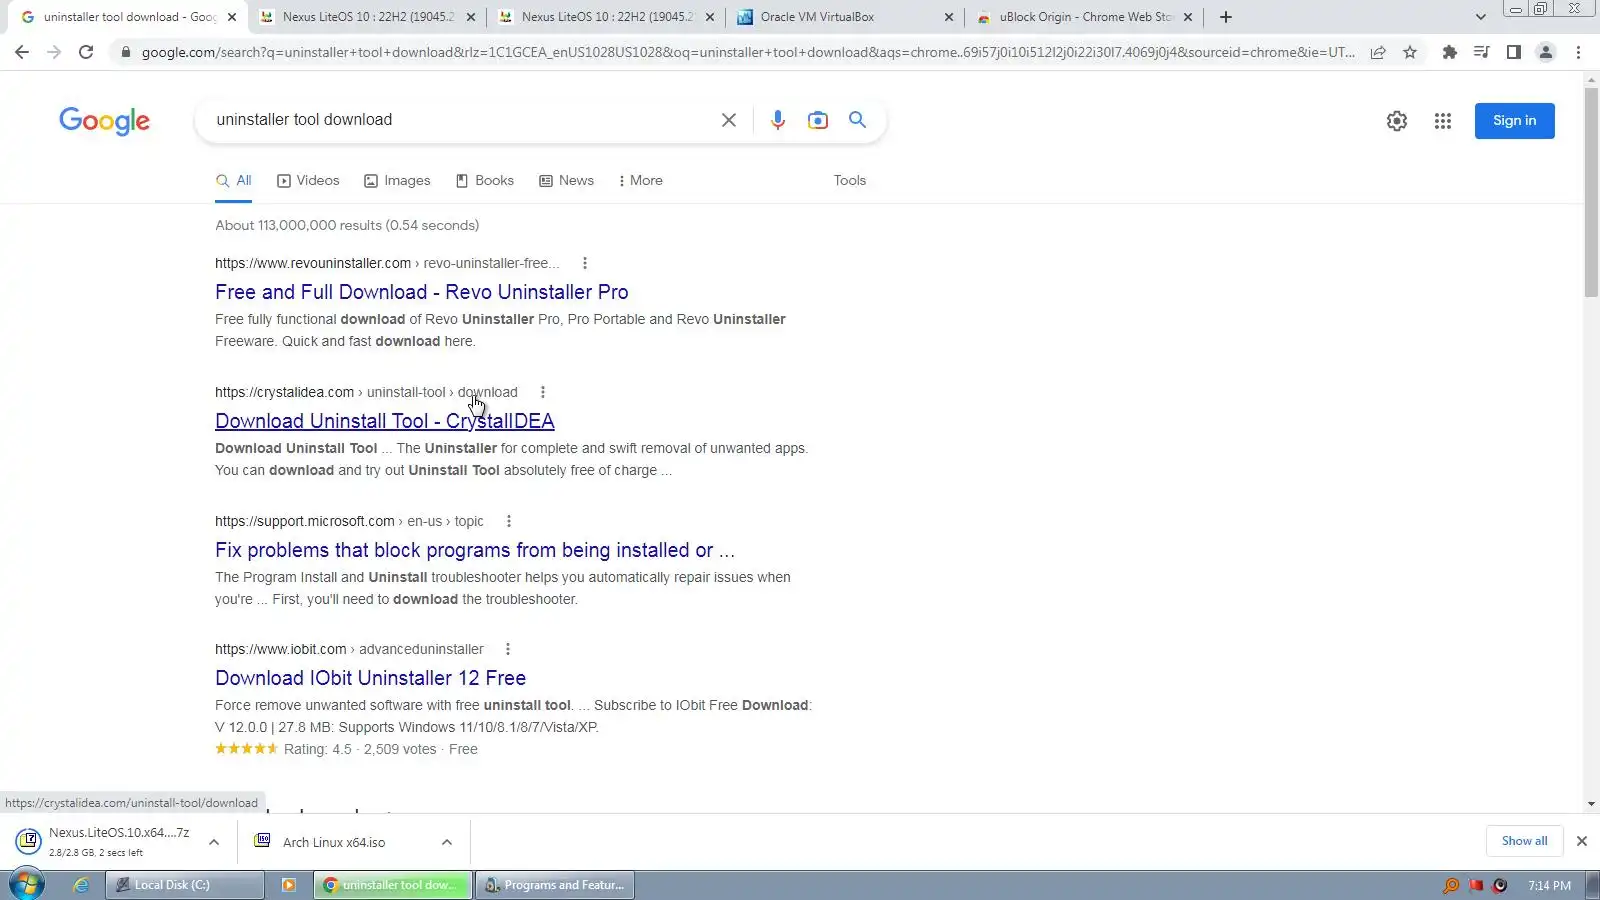Open options for the crystalidea.com result
This screenshot has height=900, width=1600.
pyautogui.click(x=543, y=392)
